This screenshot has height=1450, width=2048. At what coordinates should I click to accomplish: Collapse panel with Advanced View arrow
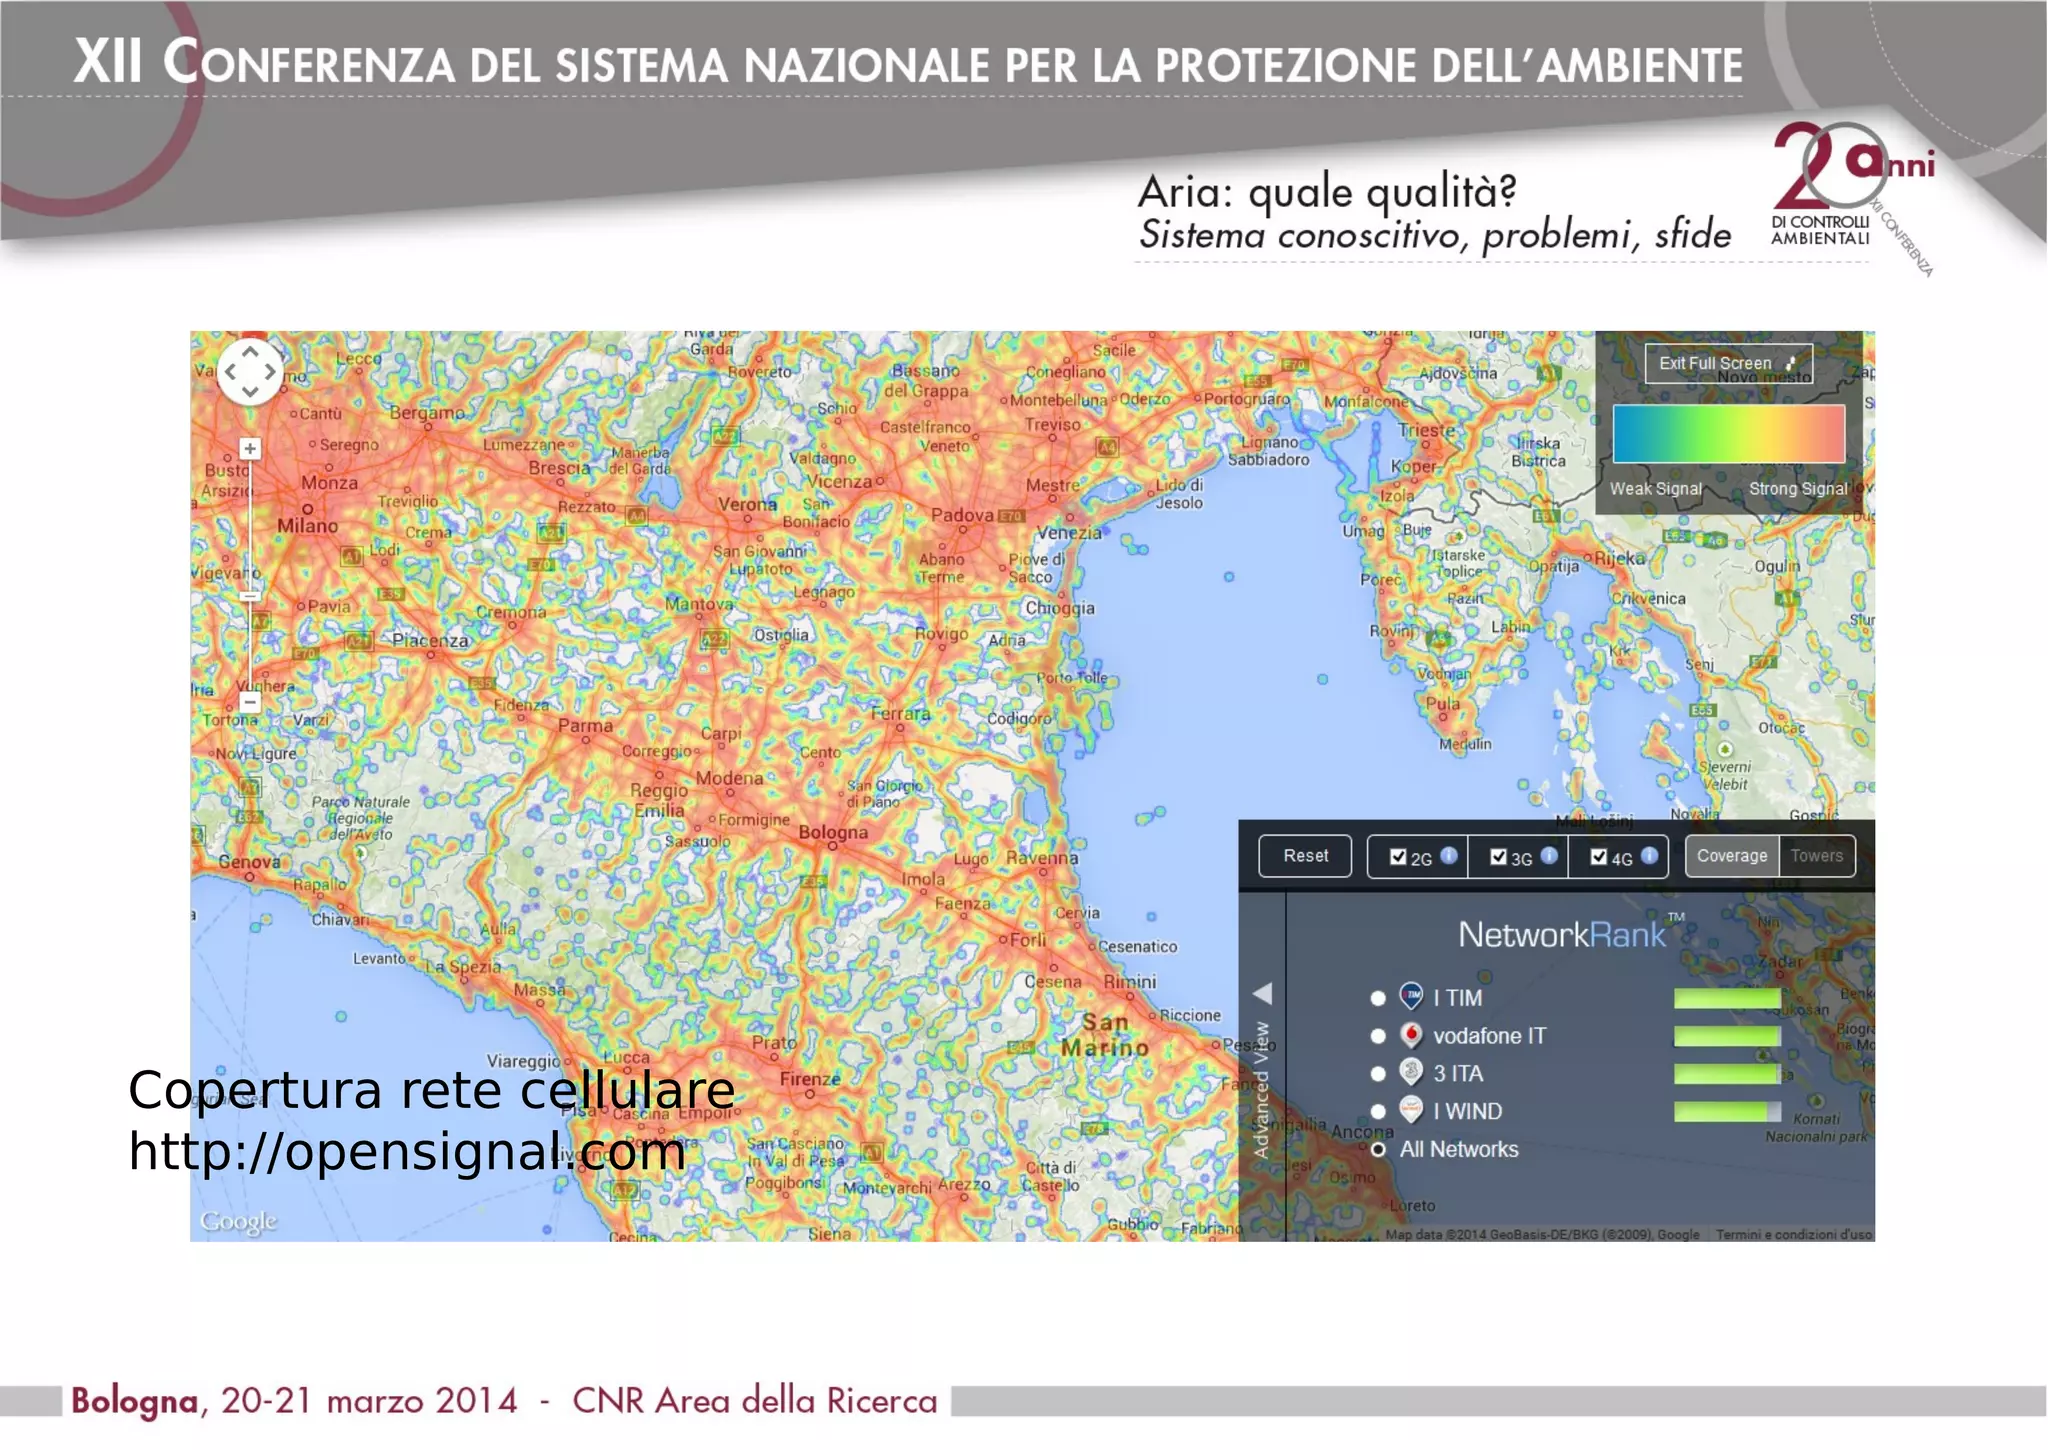coord(1262,993)
